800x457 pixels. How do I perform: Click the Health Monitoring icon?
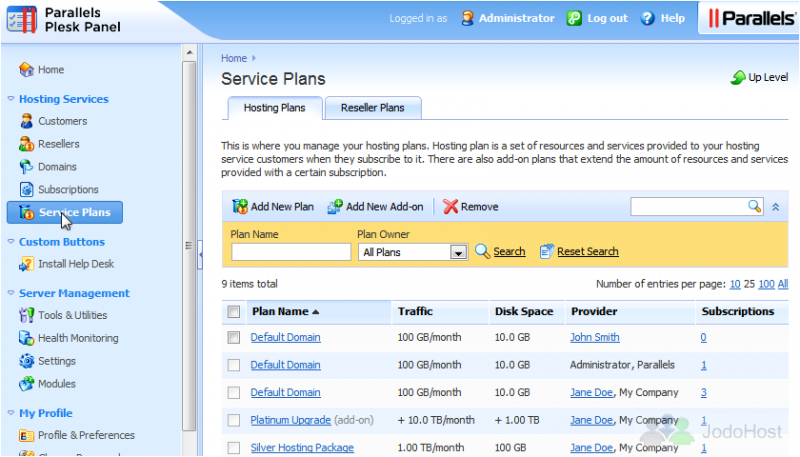[x=26, y=338]
